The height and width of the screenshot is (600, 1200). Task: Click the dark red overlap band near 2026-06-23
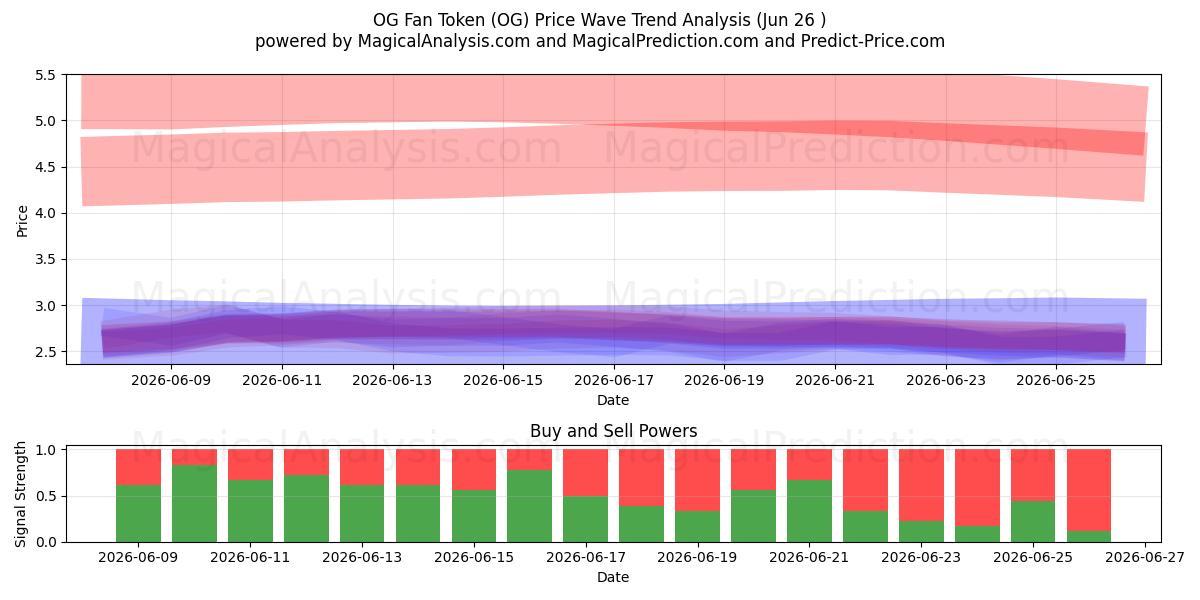(x=946, y=134)
